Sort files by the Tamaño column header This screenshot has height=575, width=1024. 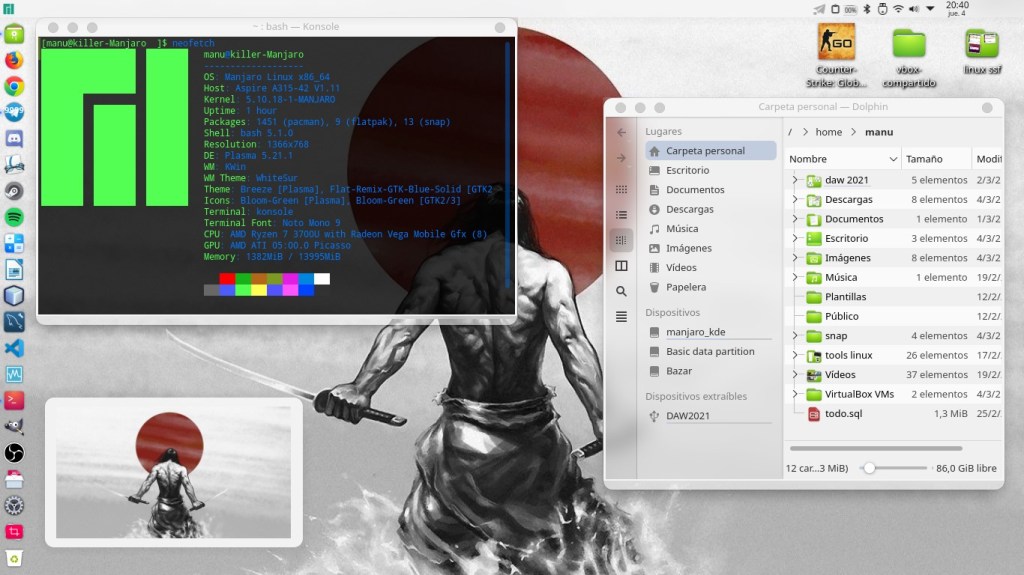[924, 159]
